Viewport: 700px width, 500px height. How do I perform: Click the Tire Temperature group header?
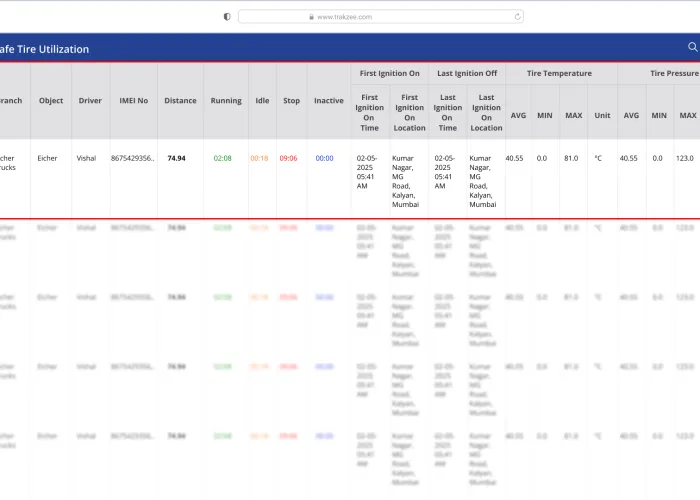click(560, 73)
